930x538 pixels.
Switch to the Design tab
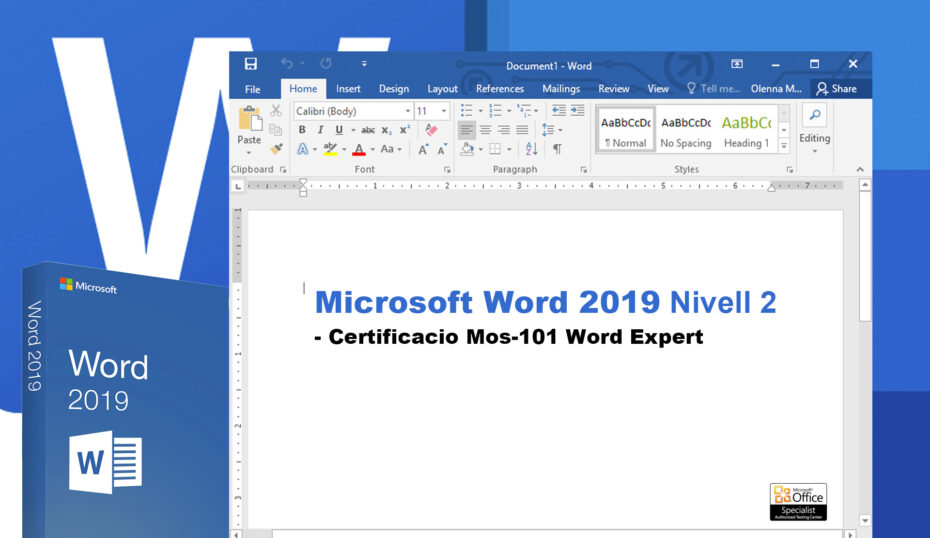394,89
